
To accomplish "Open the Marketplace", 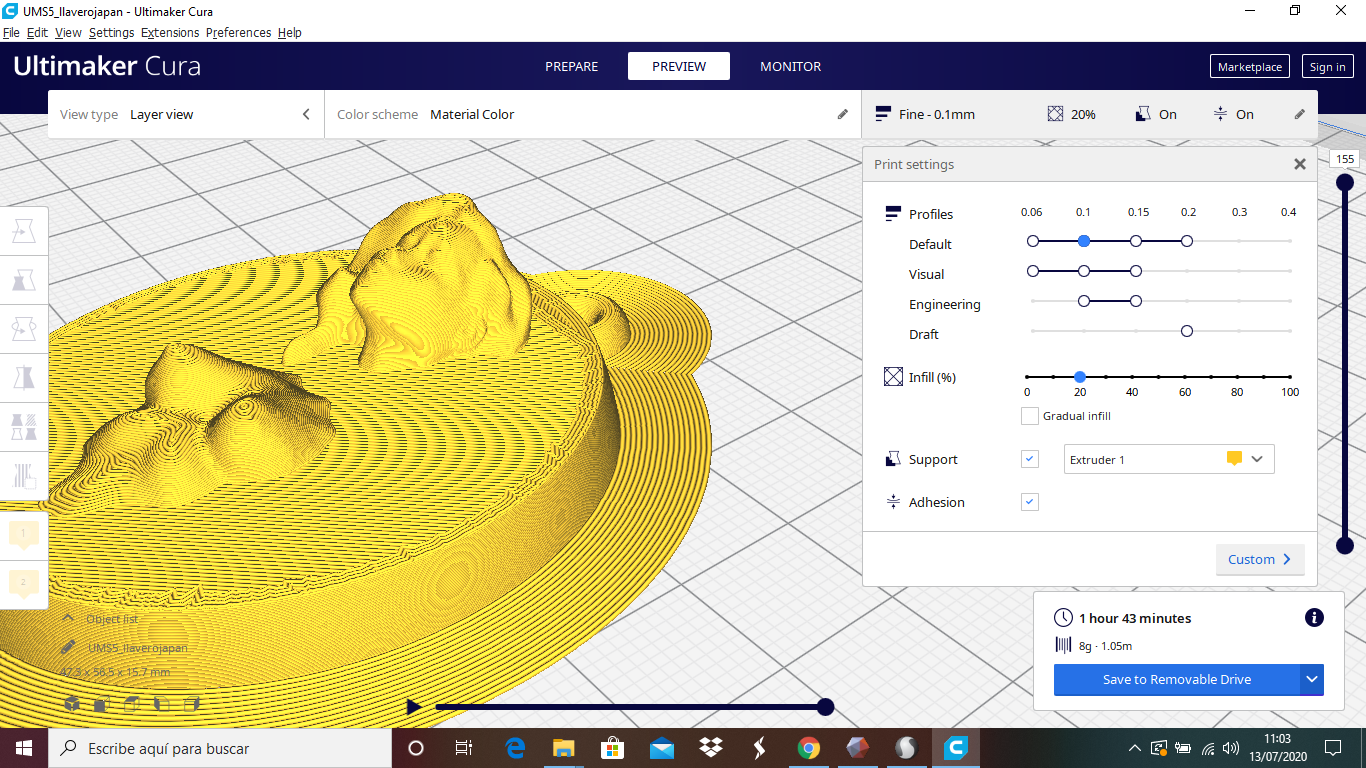I will coord(1249,67).
